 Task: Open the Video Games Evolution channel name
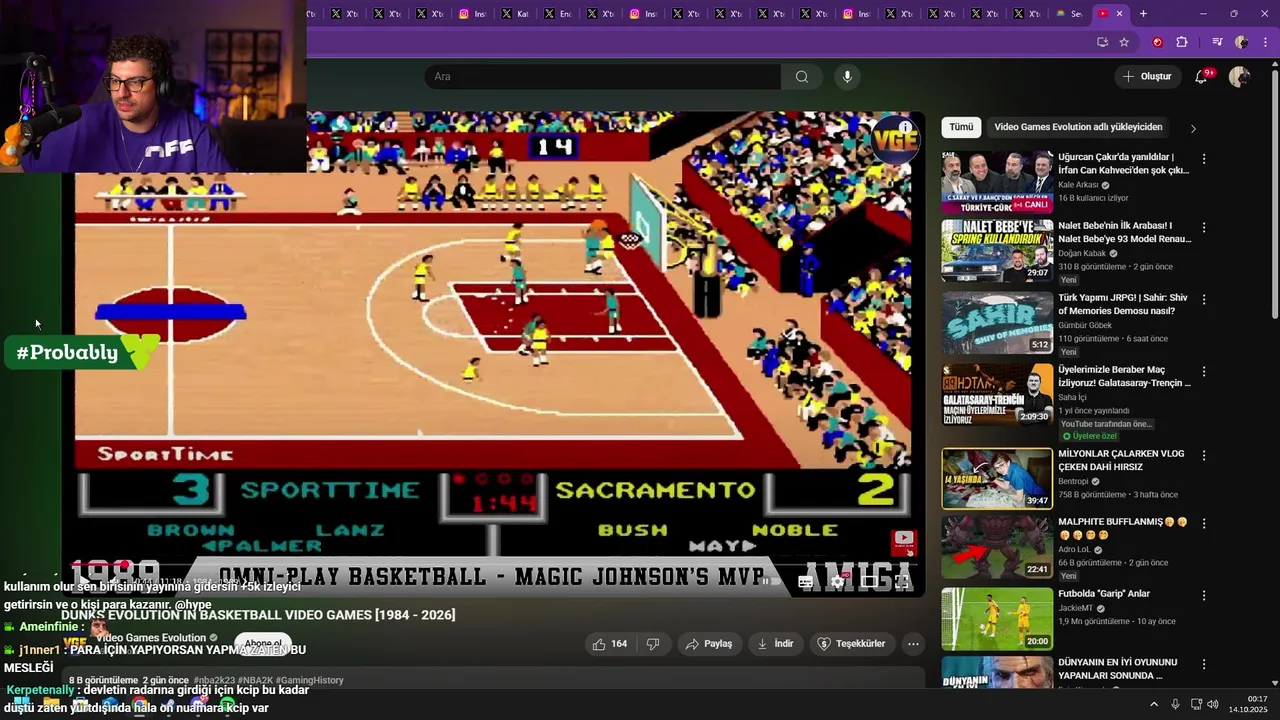[x=151, y=638]
